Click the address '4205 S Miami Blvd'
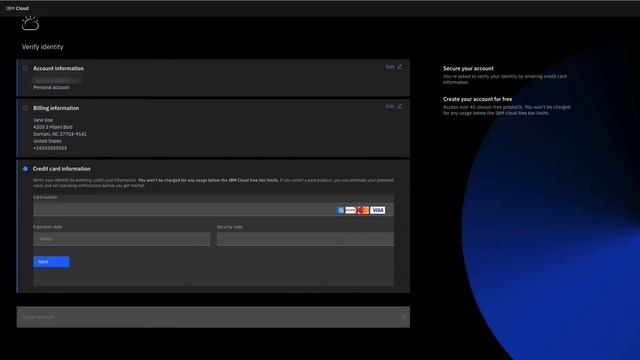This screenshot has height=360, width=640. tap(53, 127)
